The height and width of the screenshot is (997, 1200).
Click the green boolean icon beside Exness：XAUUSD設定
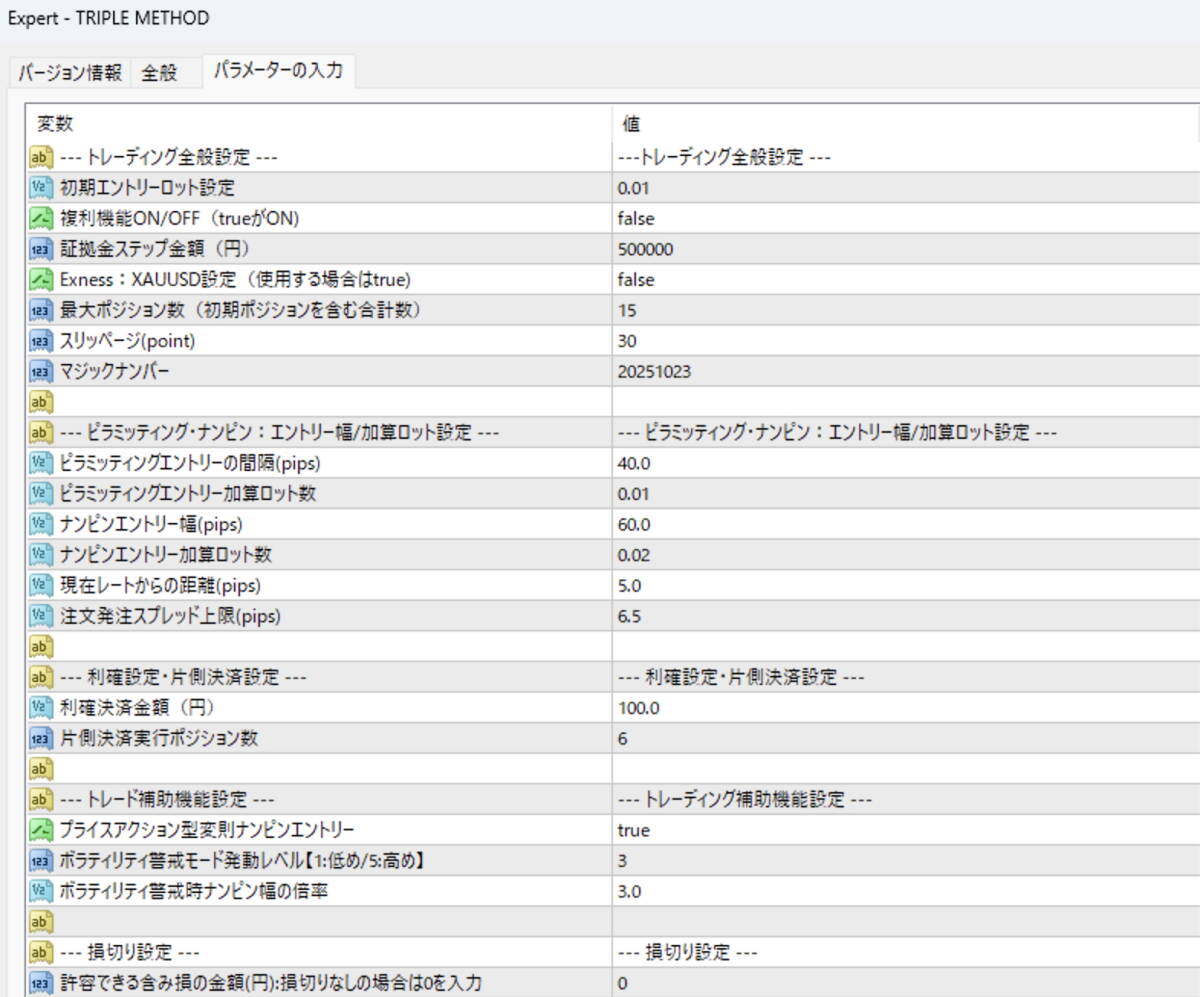pos(40,279)
